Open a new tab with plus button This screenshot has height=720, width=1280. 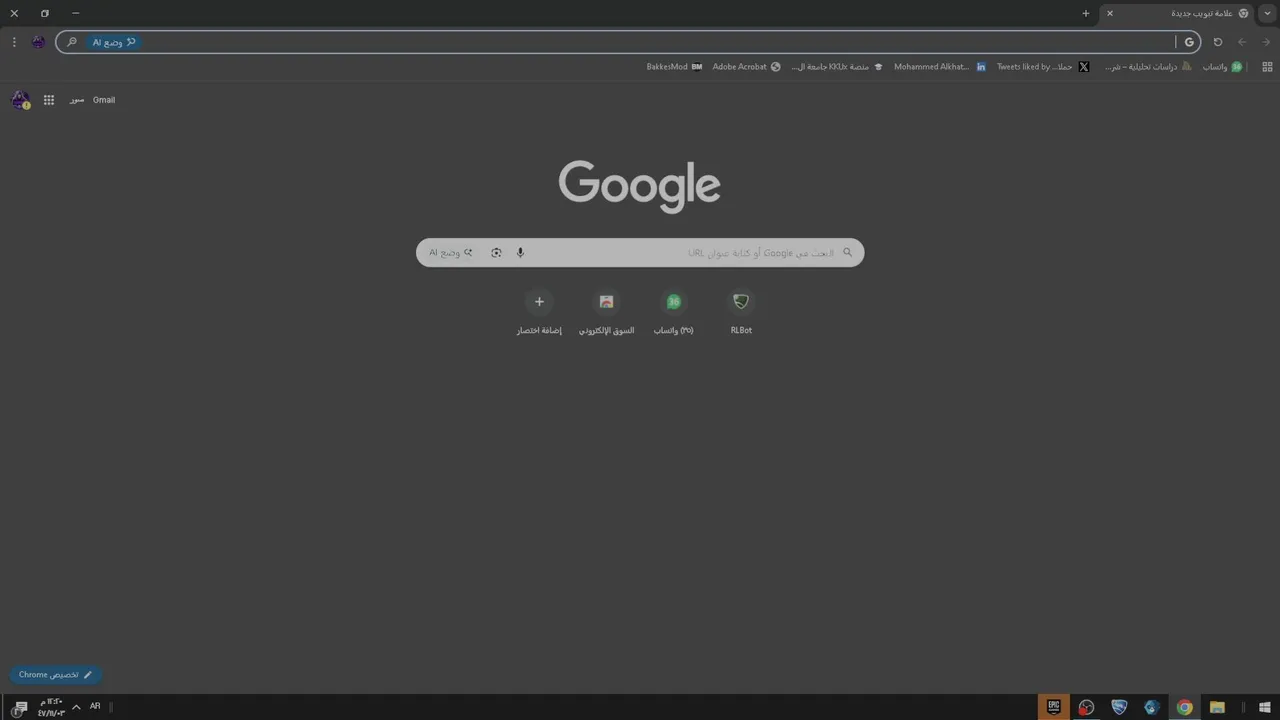1086,13
